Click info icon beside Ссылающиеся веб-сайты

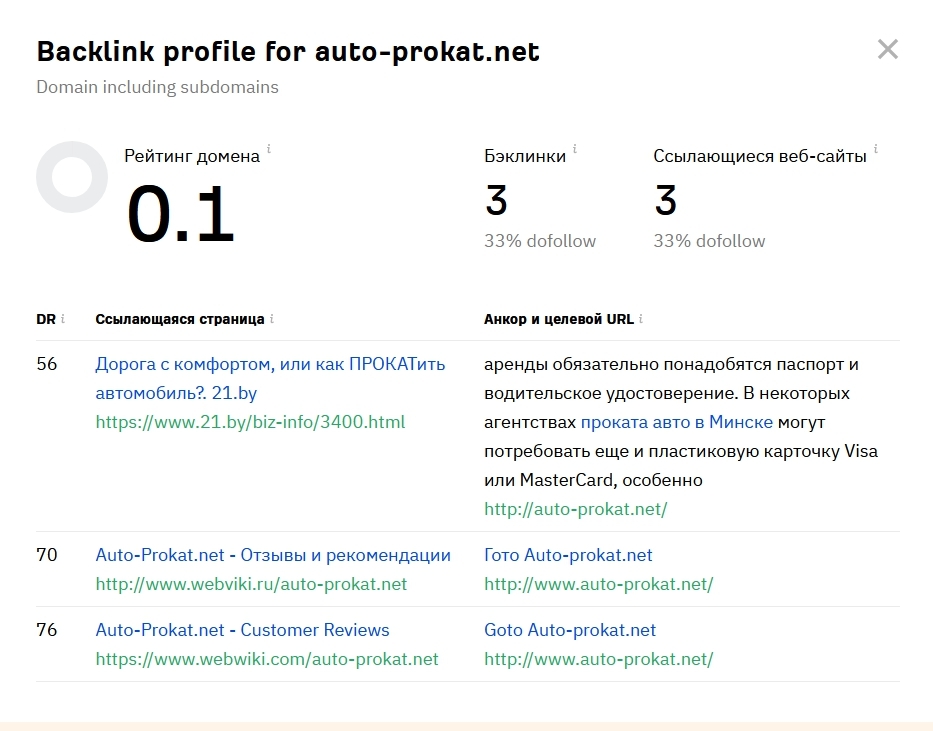click(876, 149)
